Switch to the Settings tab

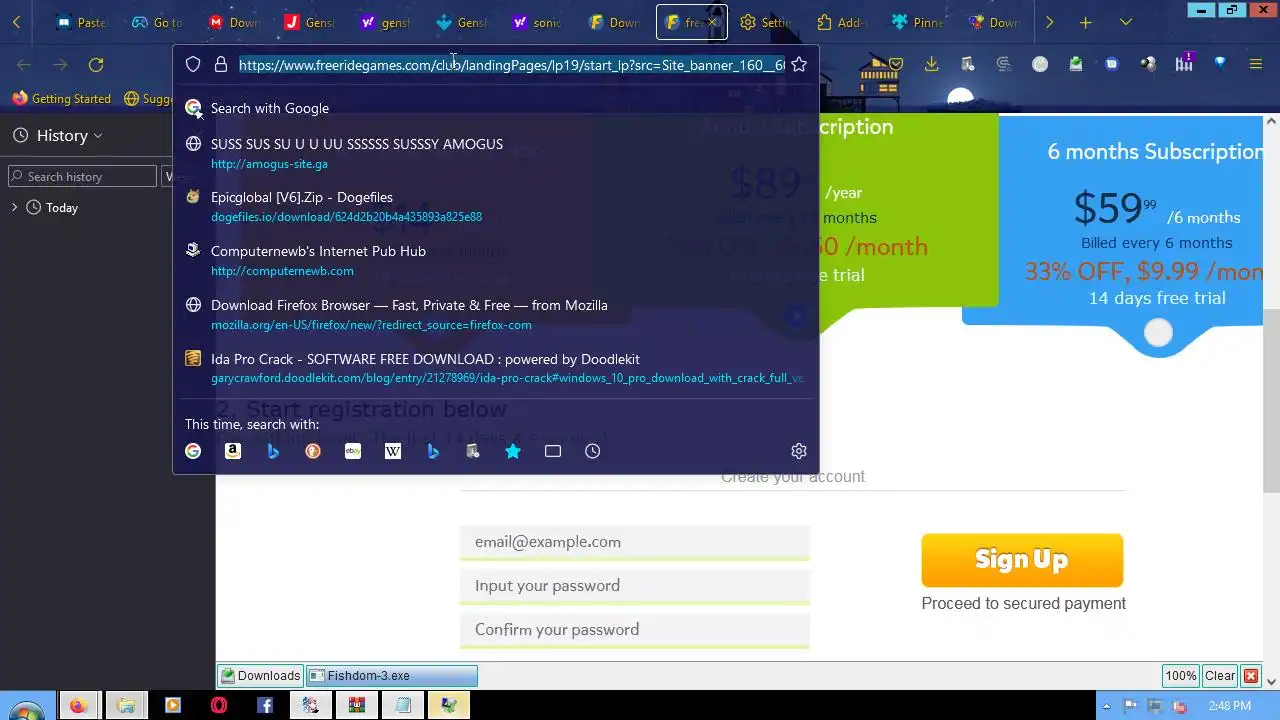tap(766, 22)
